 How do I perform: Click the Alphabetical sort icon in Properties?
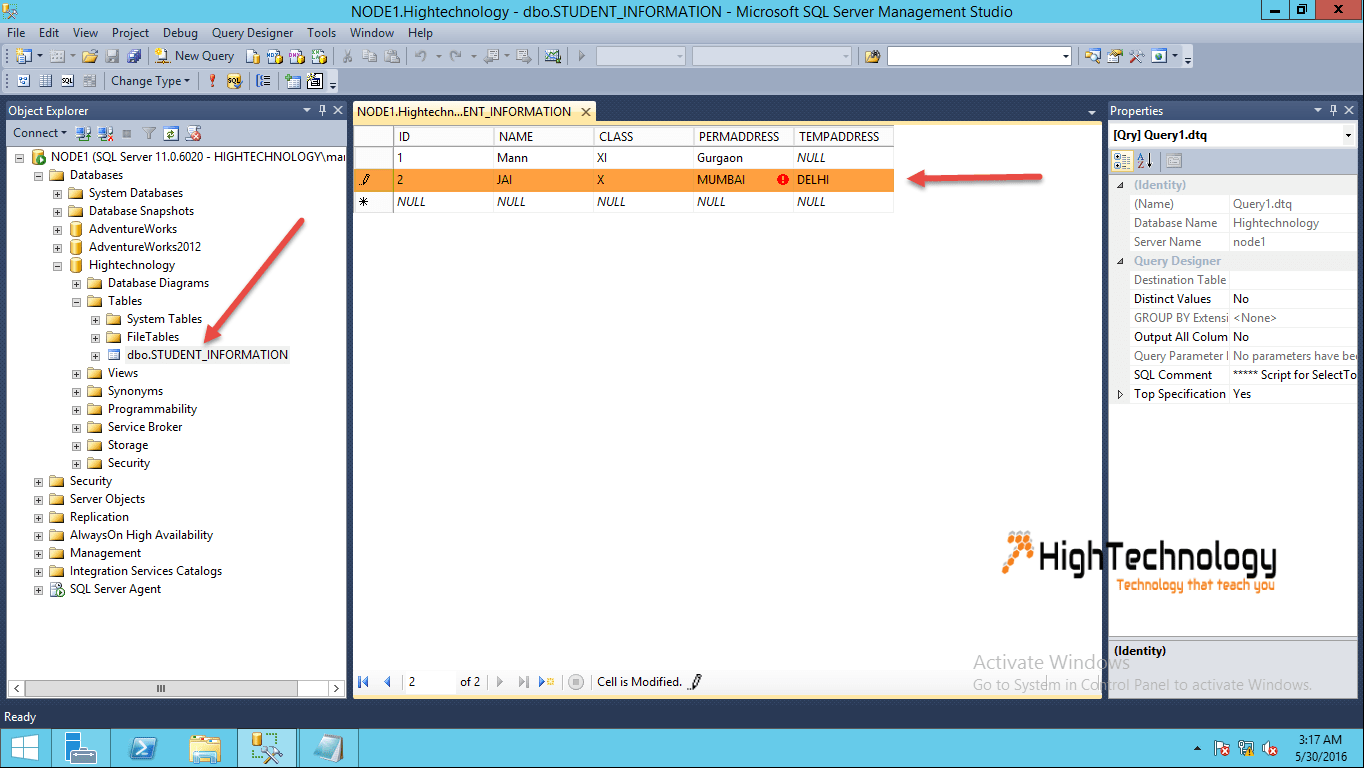[x=1145, y=160]
